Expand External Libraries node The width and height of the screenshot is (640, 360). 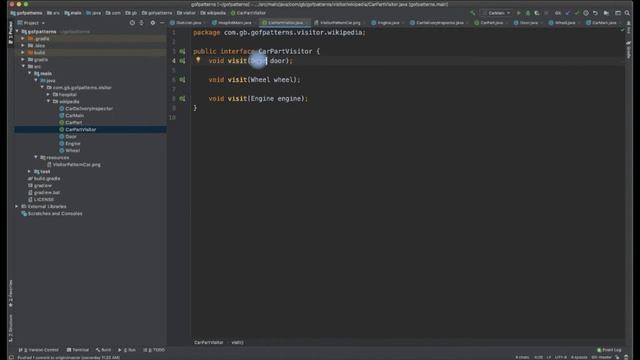point(17,207)
